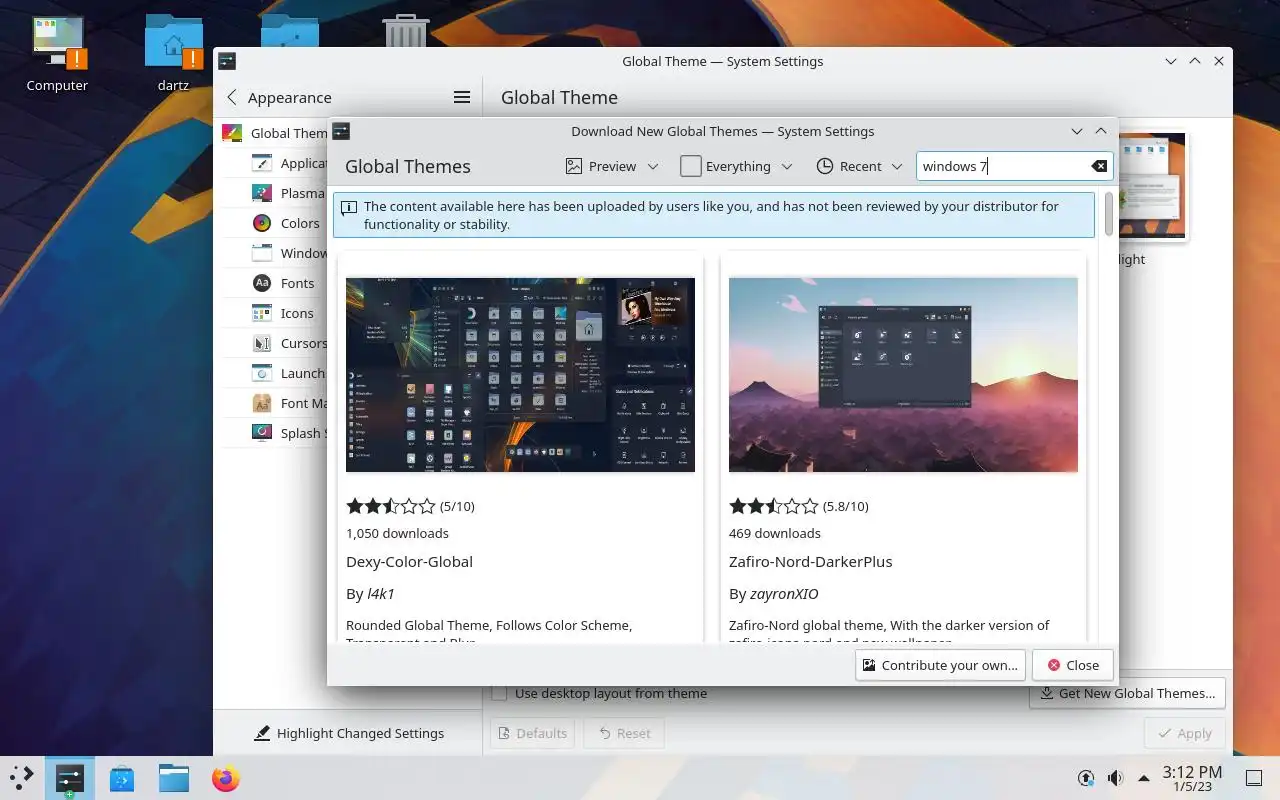
Task: Go back from Appearance section
Action: click(232, 97)
